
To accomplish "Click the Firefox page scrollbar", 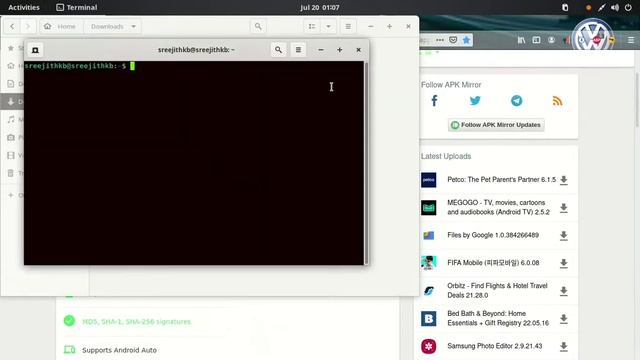I will [637, 100].
